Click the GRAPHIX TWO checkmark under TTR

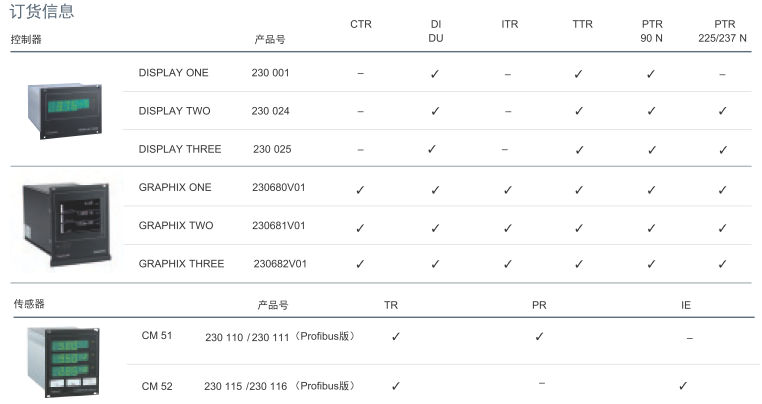[579, 228]
